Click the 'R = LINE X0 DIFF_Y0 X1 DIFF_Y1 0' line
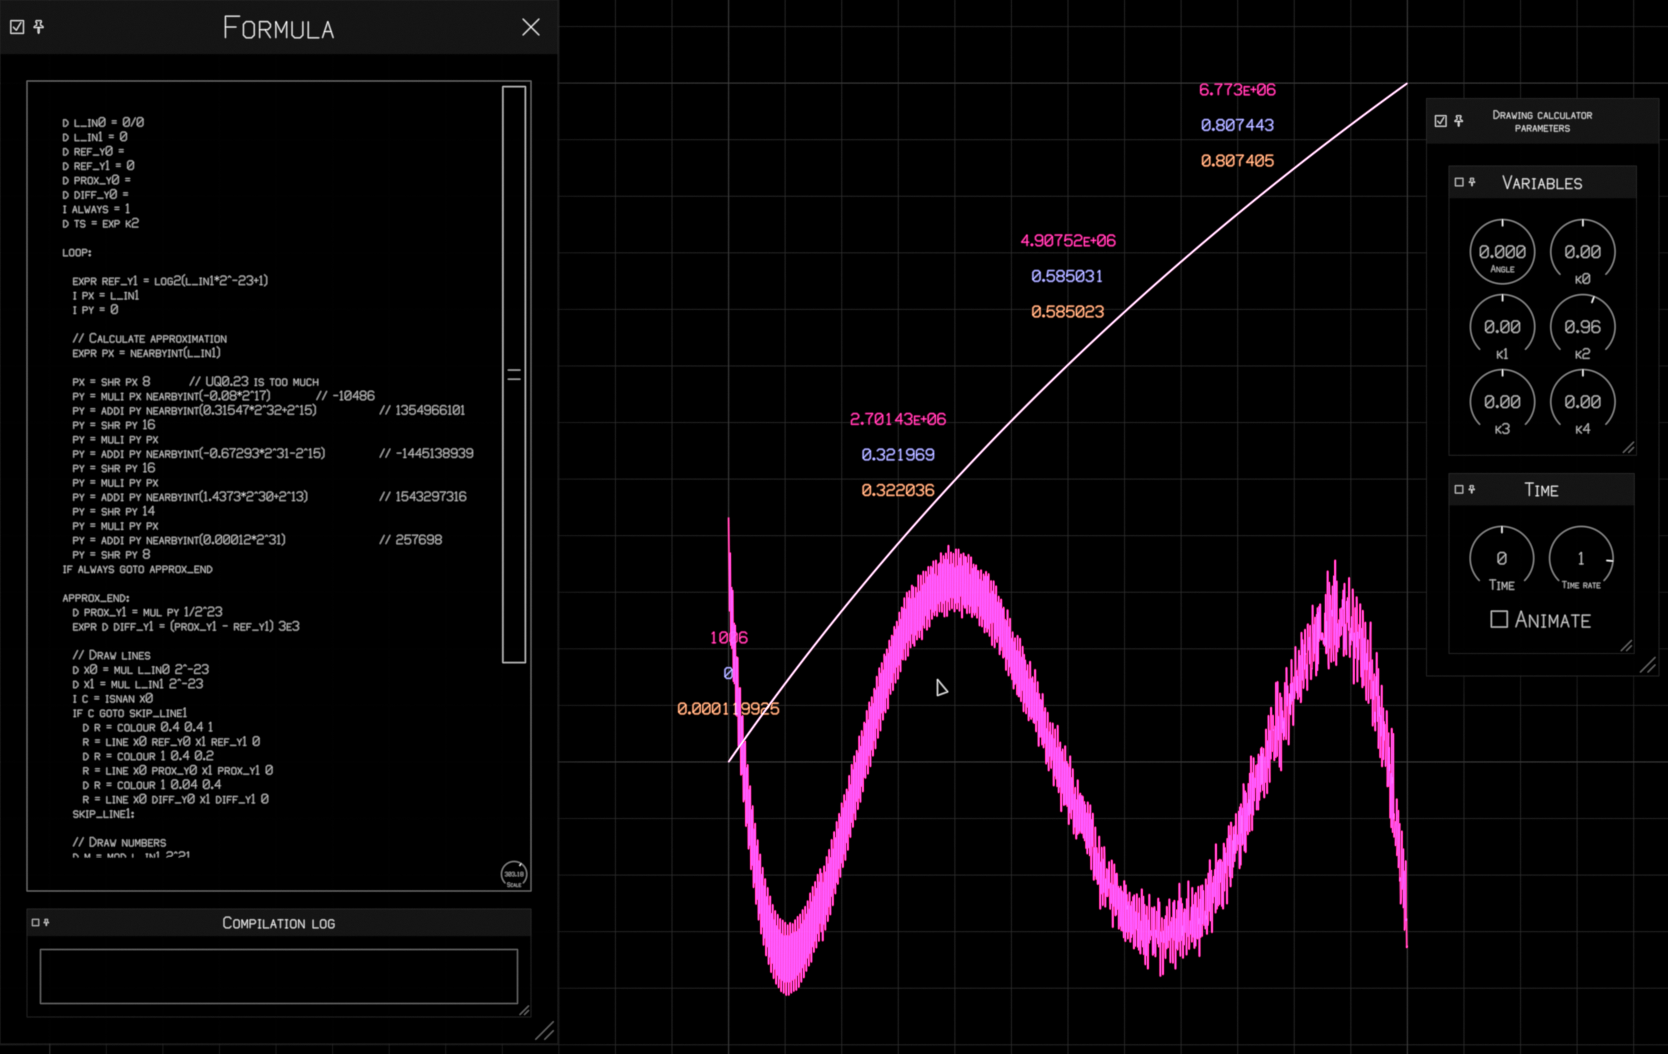1668x1054 pixels. pos(175,800)
